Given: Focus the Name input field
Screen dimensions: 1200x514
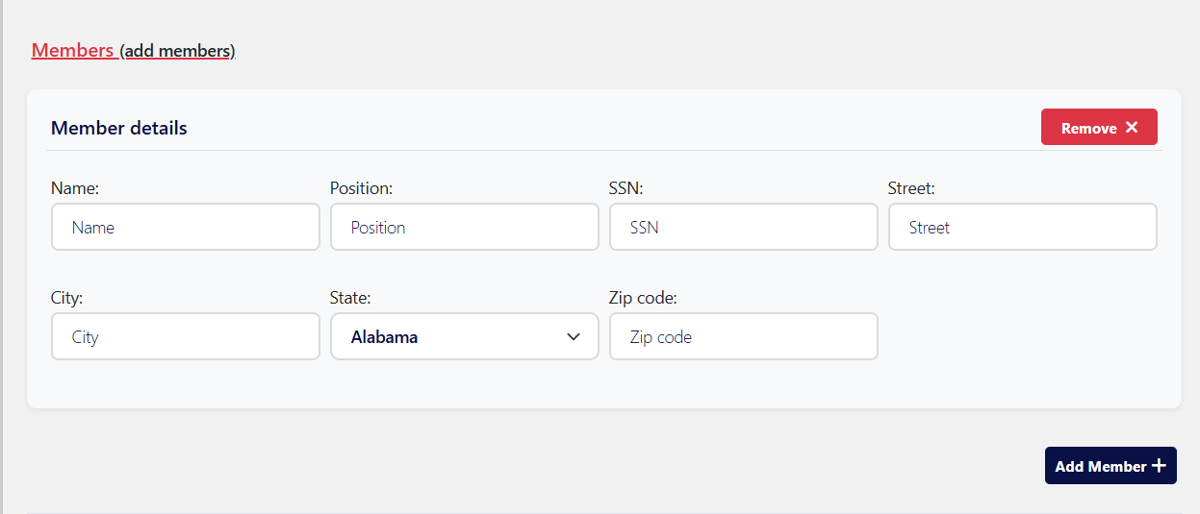Looking at the screenshot, I should point(185,228).
